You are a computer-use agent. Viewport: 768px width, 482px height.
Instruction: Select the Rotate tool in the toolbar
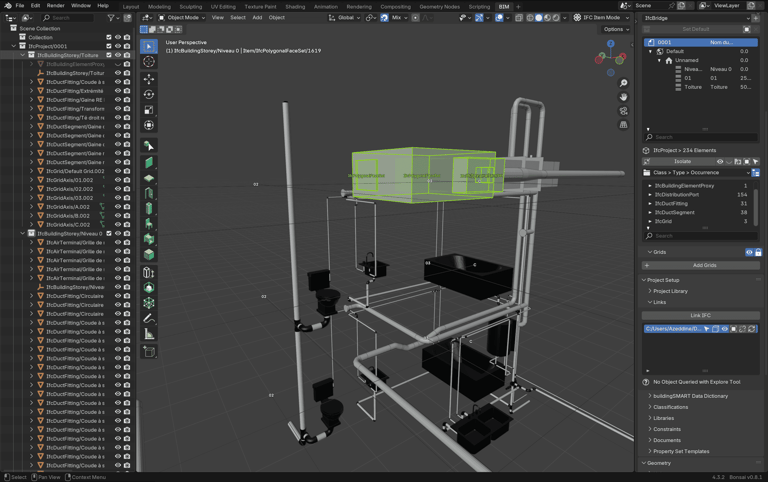[x=149, y=94]
